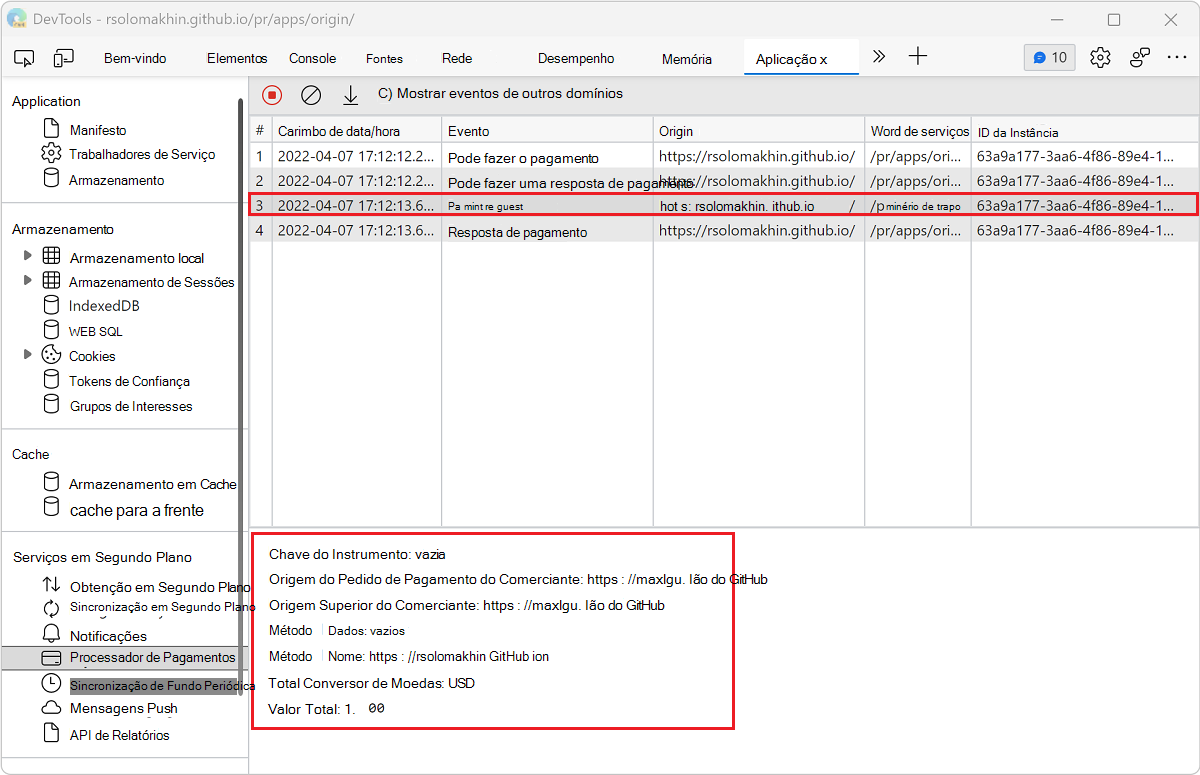Switch to the Rede tab
The width and height of the screenshot is (1200, 775).
[456, 58]
